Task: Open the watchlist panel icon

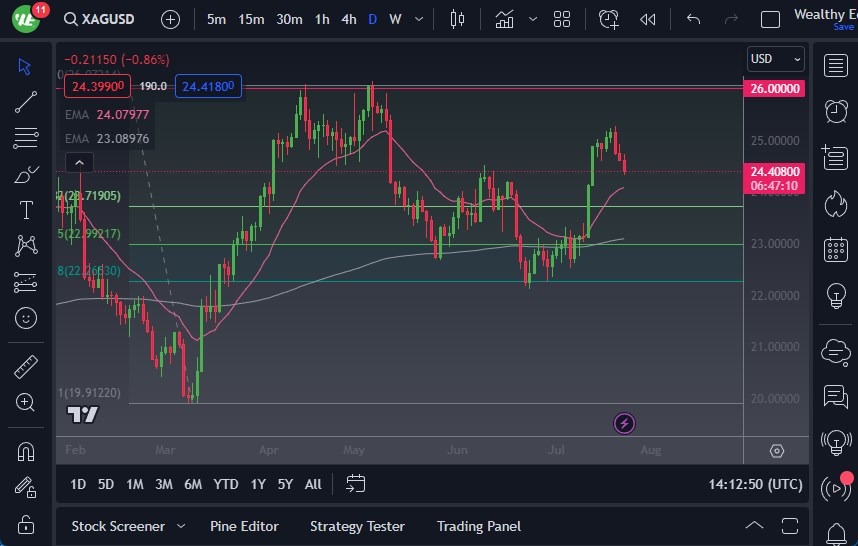Action: [835, 66]
